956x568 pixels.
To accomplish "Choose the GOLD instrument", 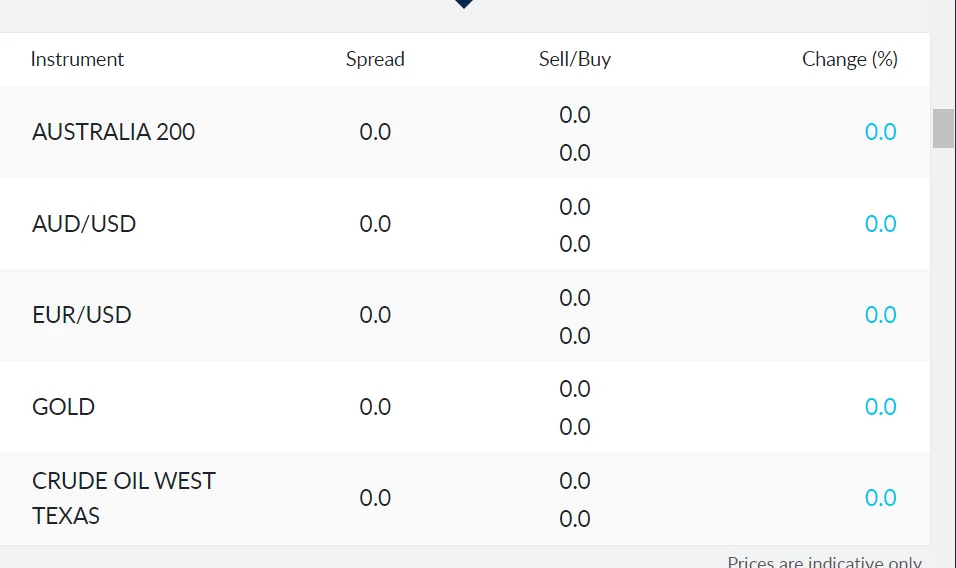I will pos(63,407).
